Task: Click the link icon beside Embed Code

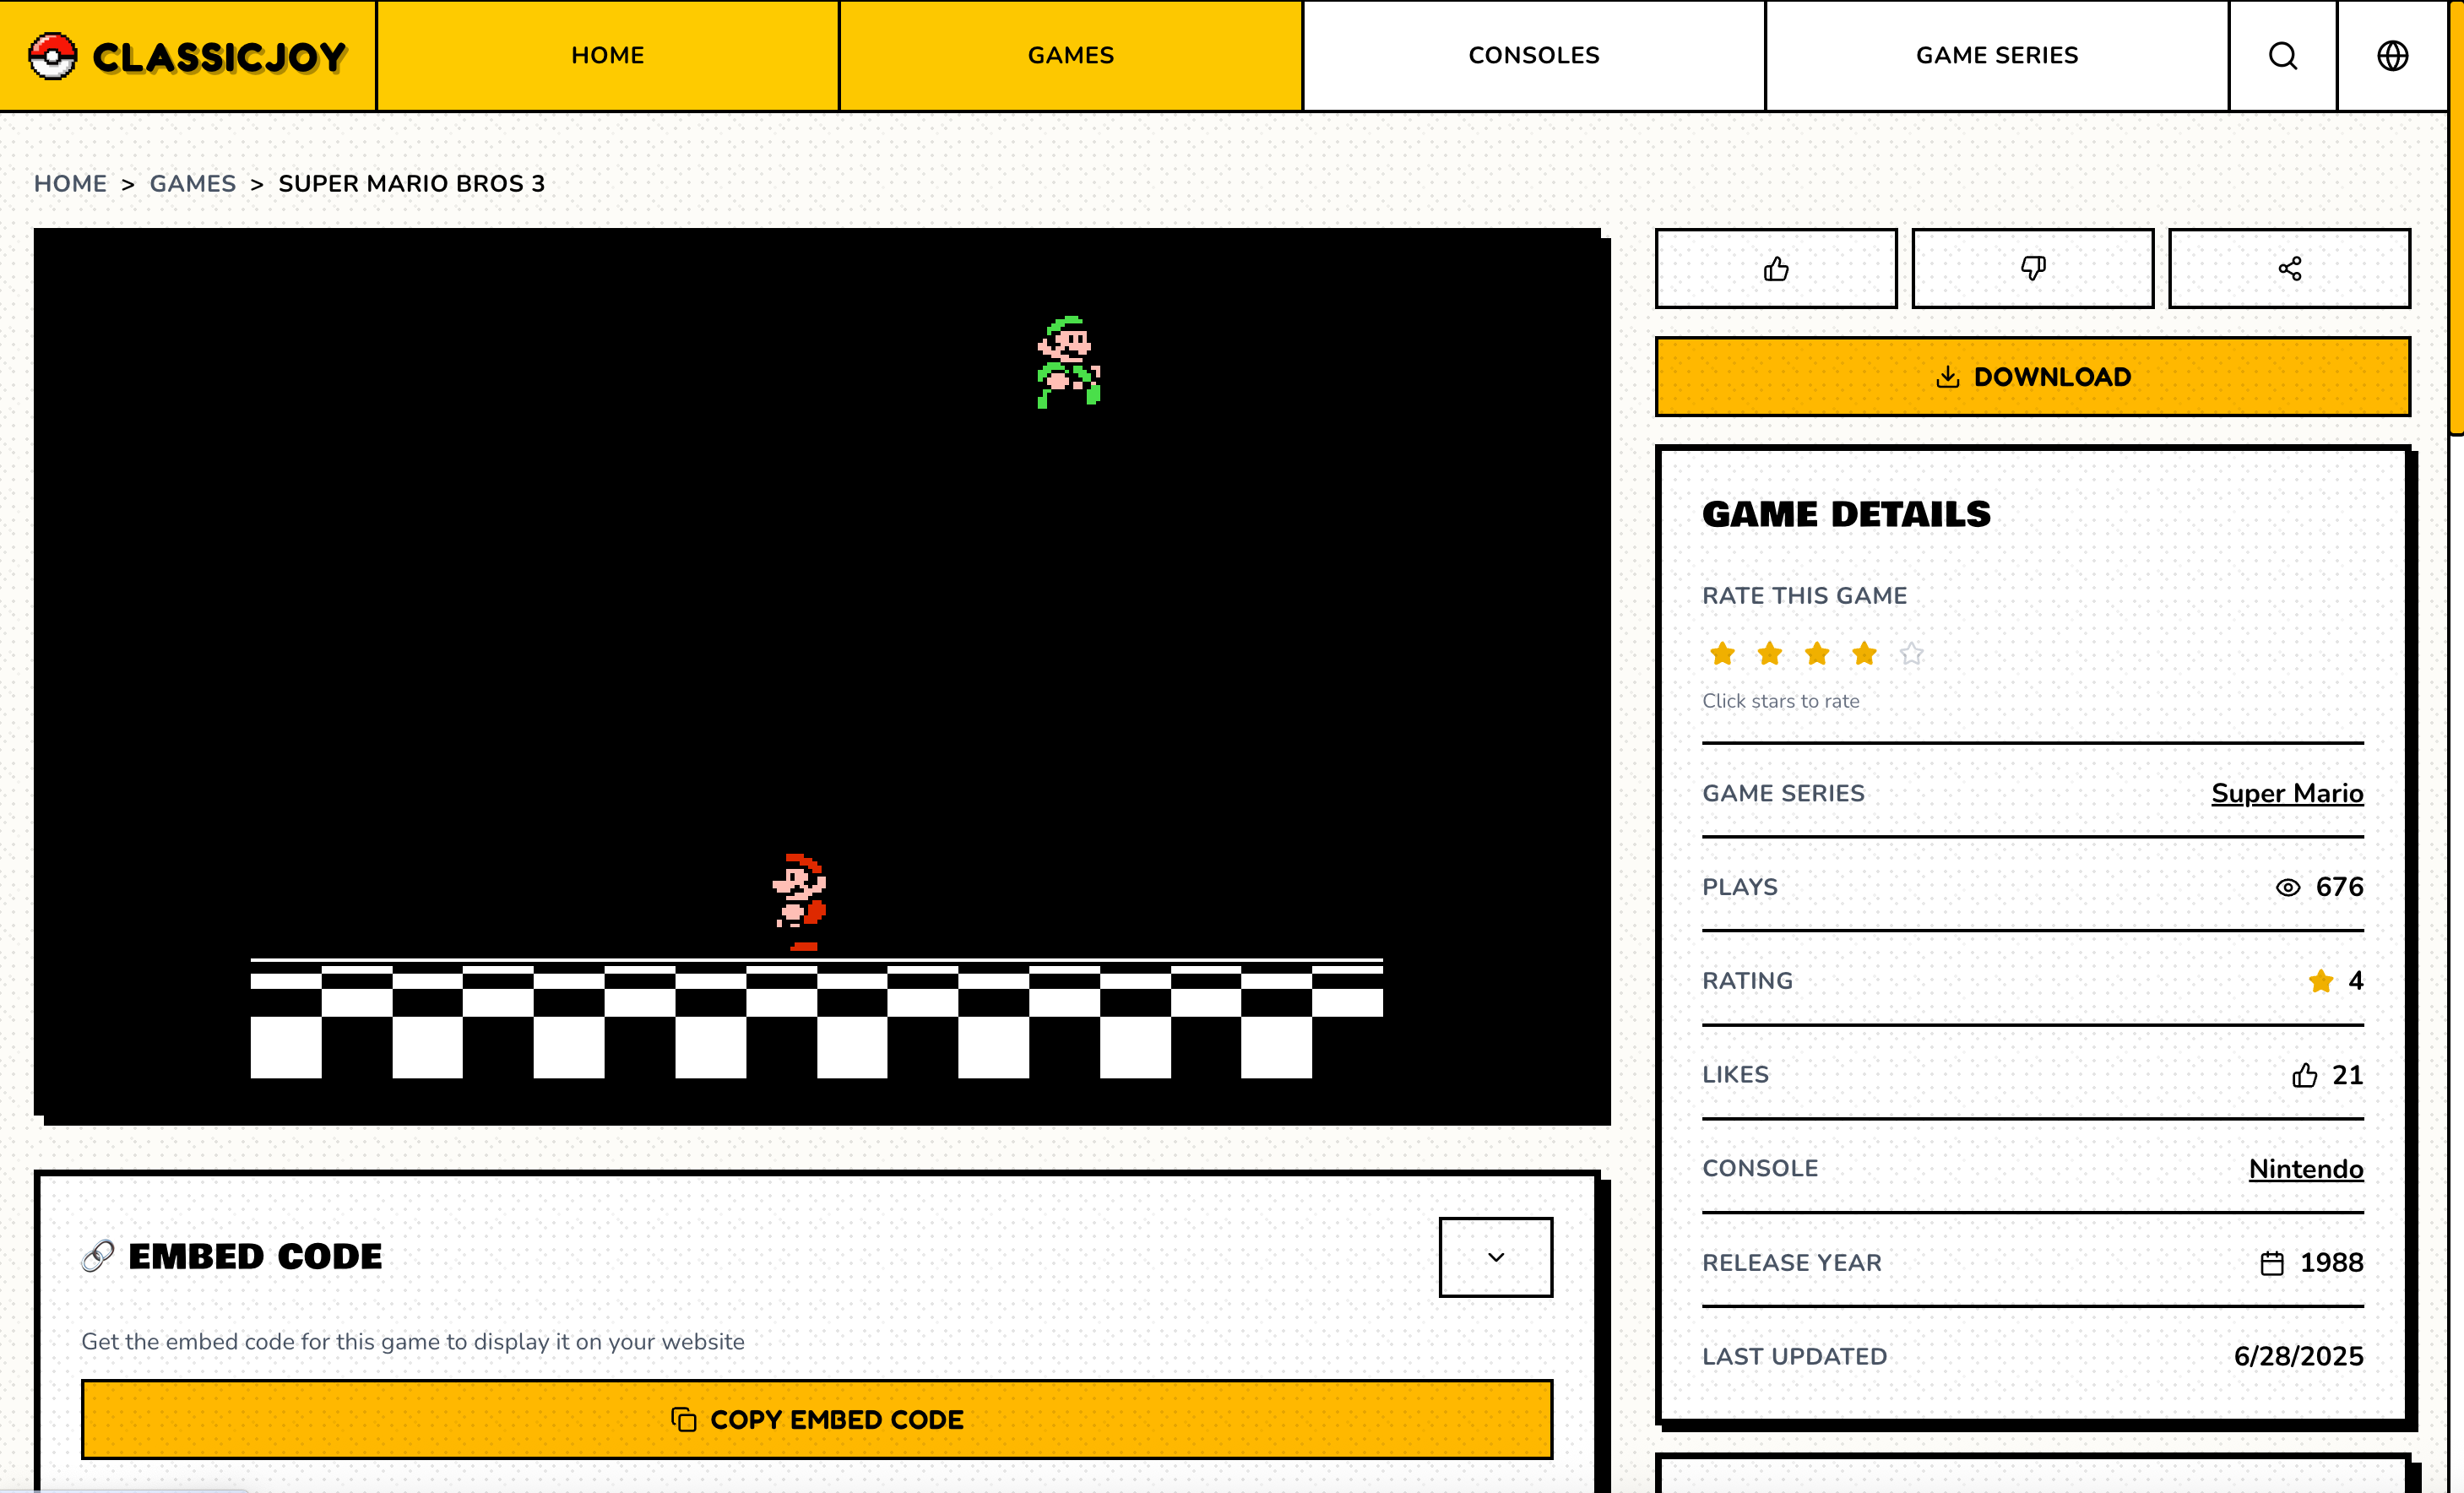Action: [x=98, y=1256]
